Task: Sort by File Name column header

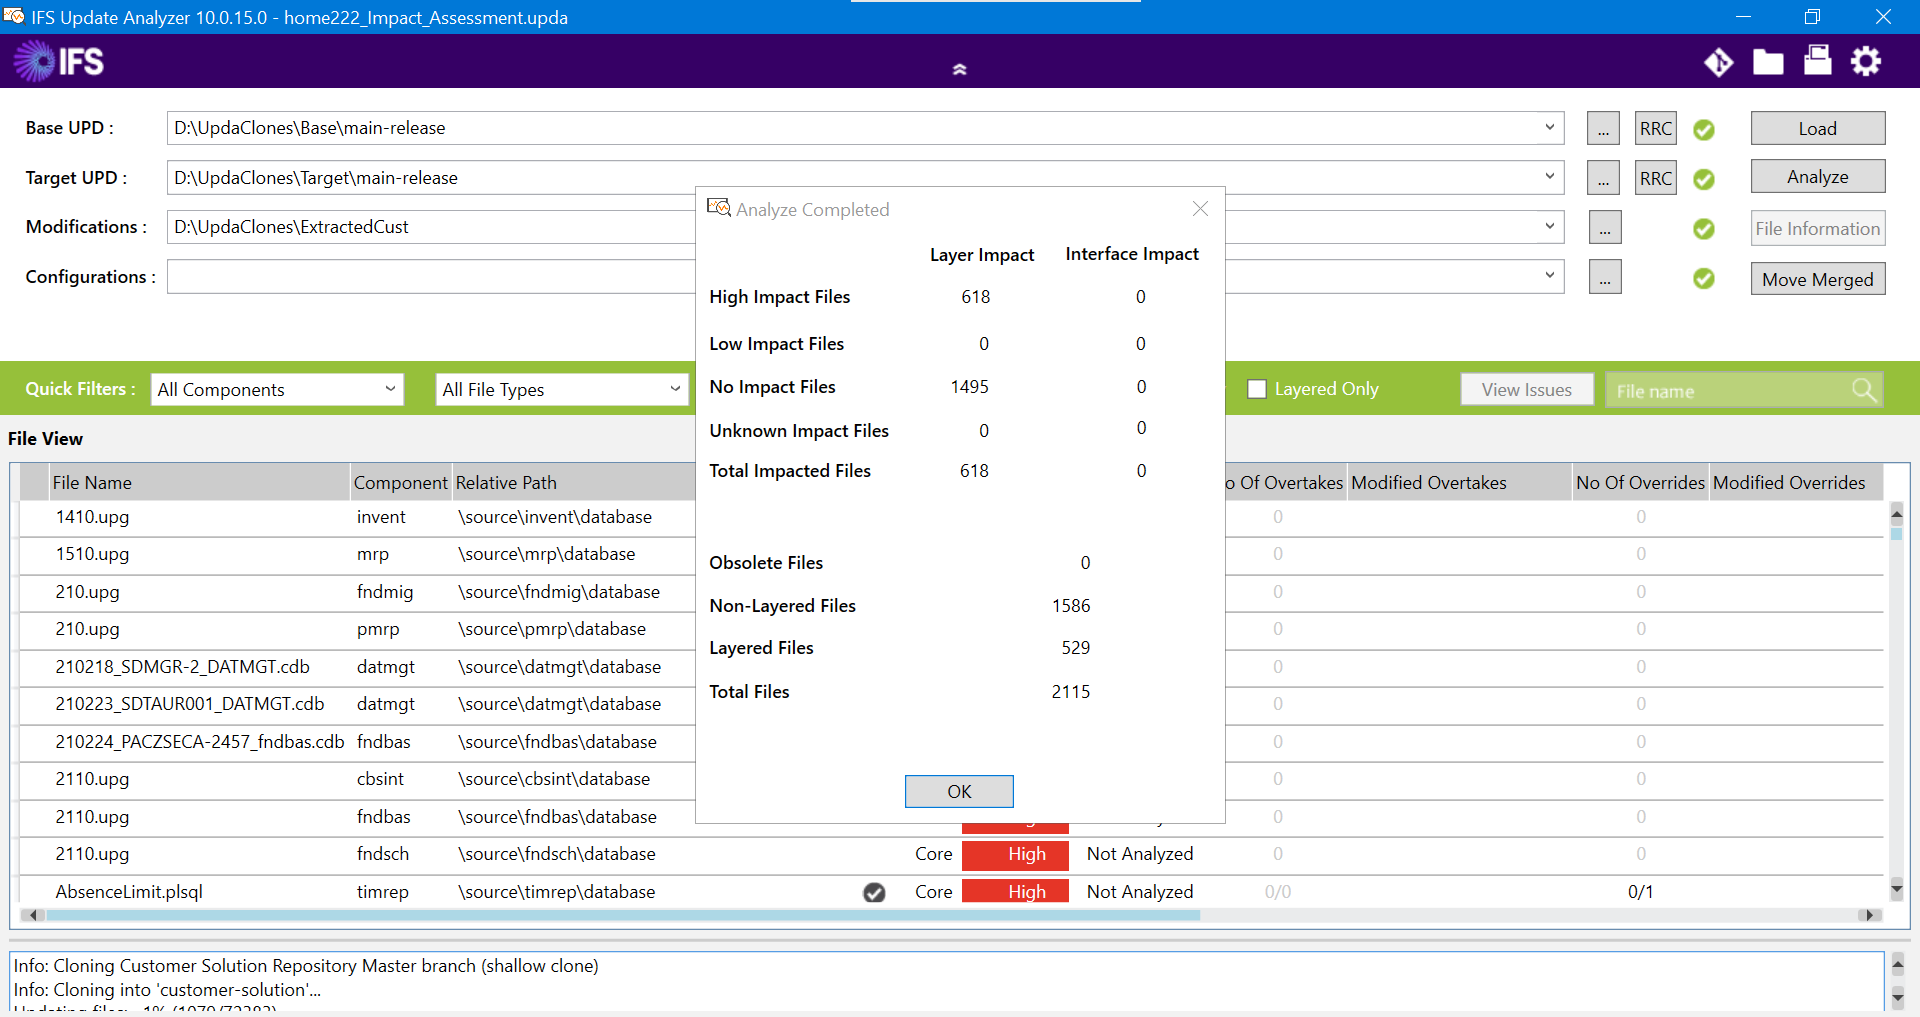Action: 199,483
